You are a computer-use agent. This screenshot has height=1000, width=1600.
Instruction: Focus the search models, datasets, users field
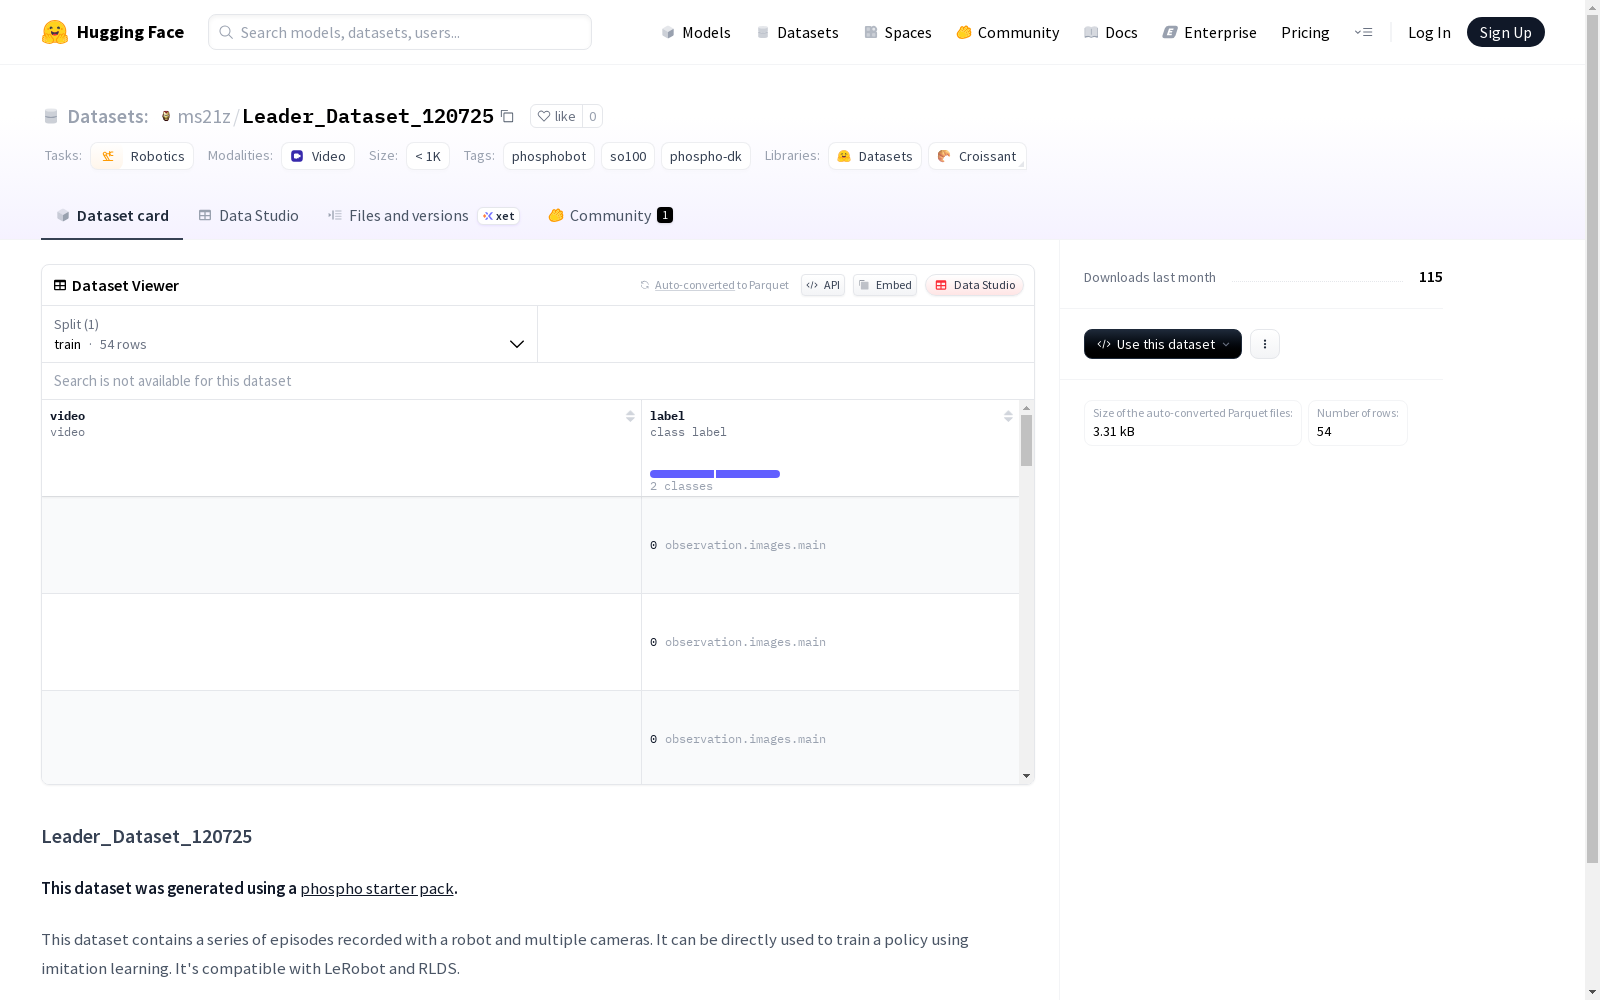pyautogui.click(x=400, y=32)
